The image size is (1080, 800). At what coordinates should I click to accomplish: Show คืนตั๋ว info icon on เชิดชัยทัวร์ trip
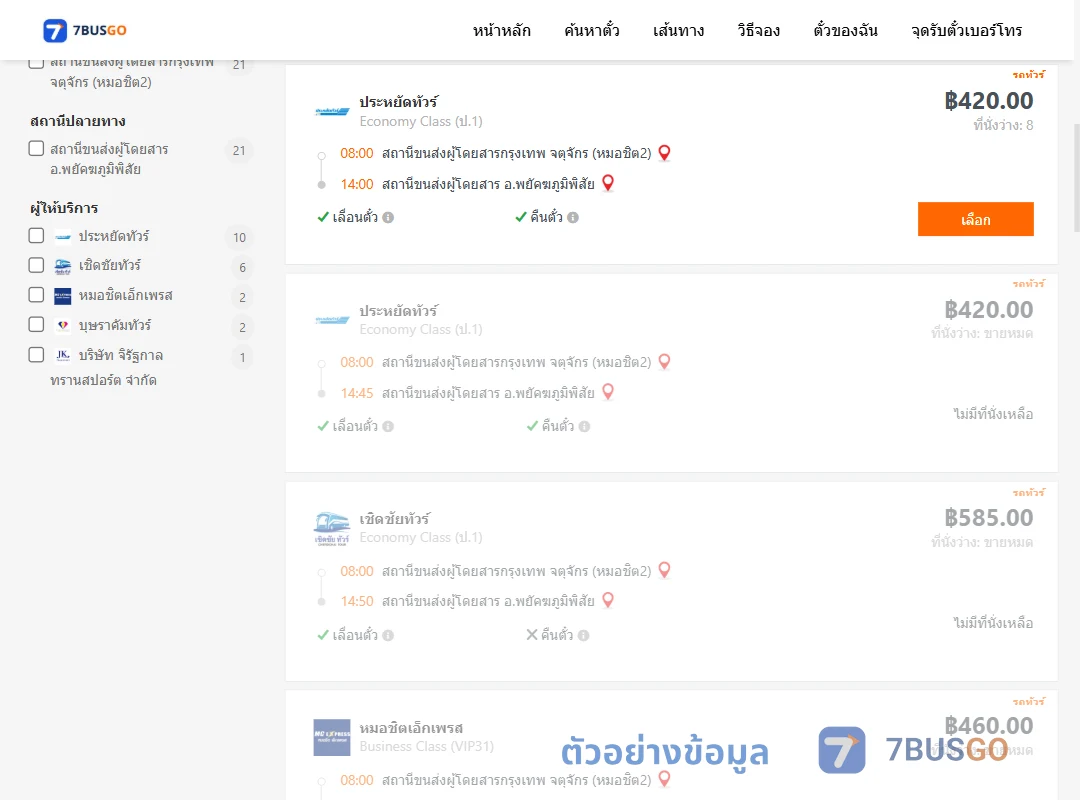[583, 635]
